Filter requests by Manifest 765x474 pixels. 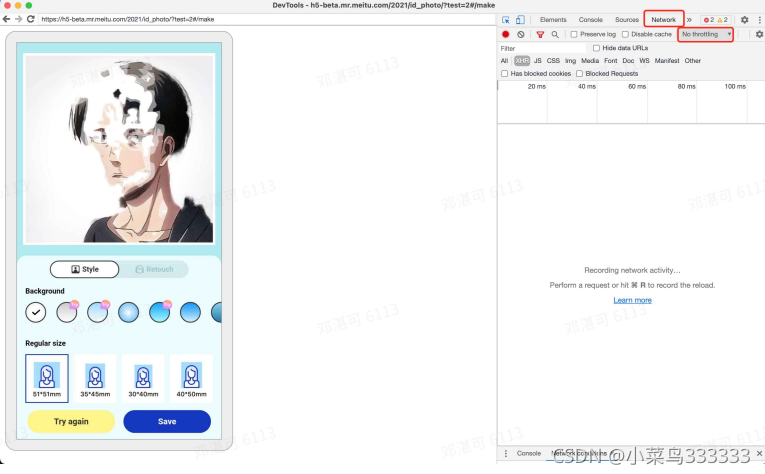tap(667, 60)
